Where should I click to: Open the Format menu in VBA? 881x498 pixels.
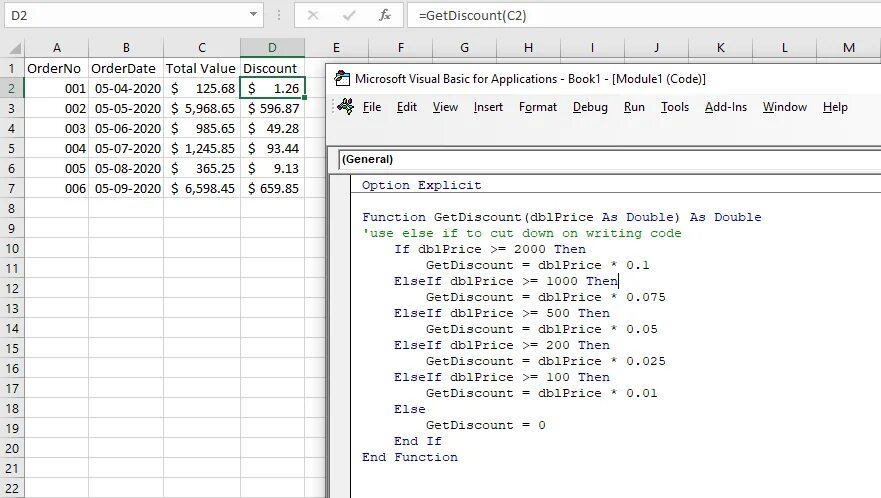pyautogui.click(x=538, y=107)
